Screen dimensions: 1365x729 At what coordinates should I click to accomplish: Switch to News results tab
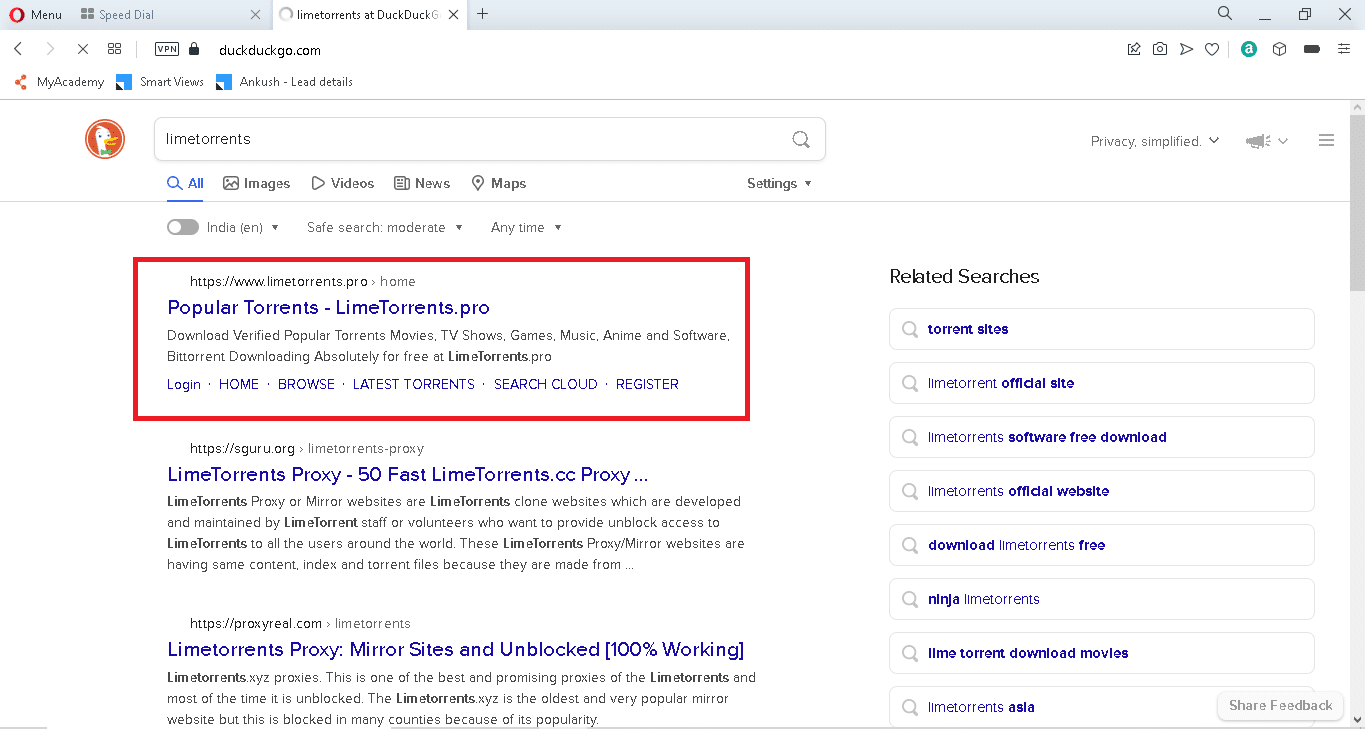coord(422,183)
